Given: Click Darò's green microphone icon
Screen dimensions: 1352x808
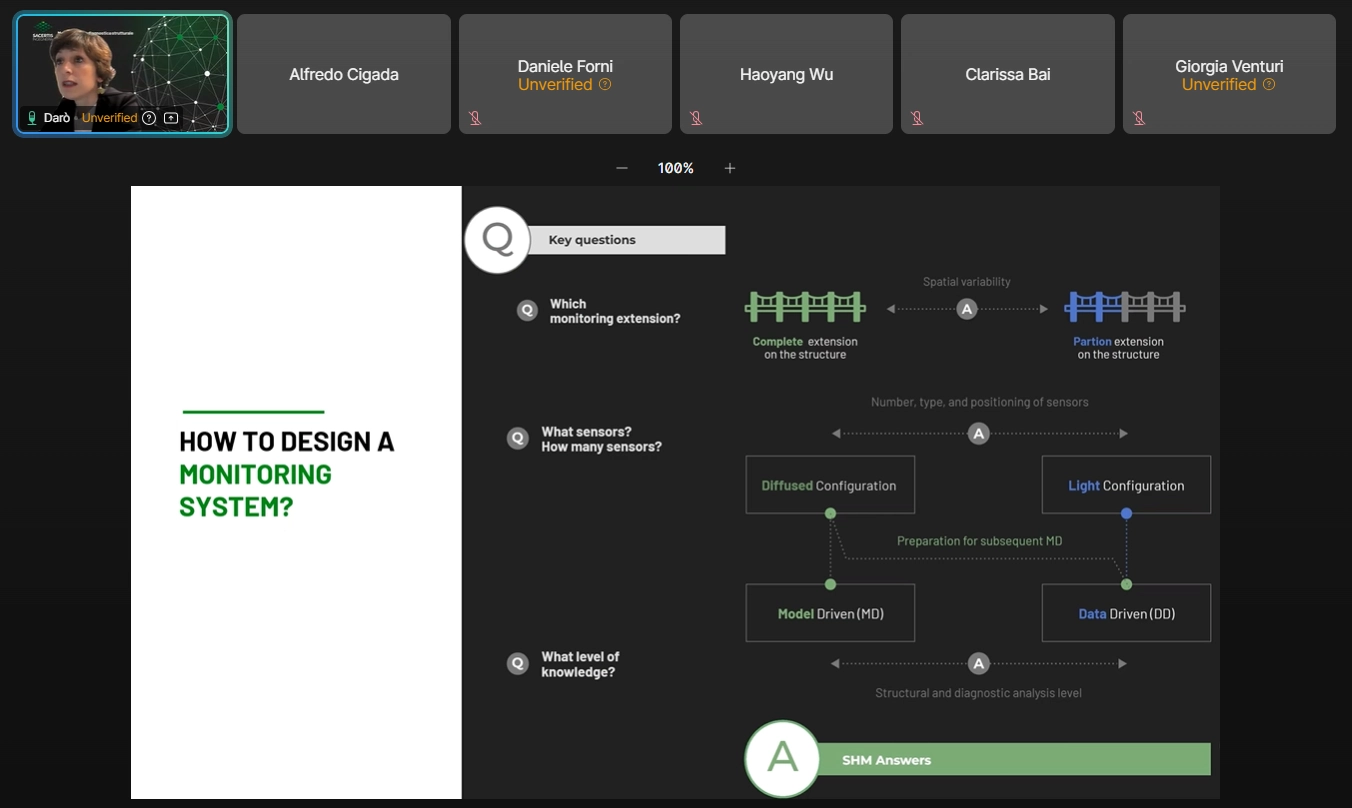Looking at the screenshot, I should point(32,118).
